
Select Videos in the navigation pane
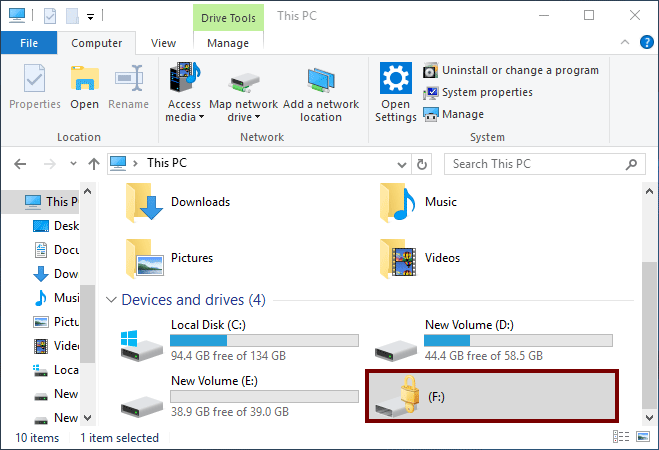coord(55,345)
